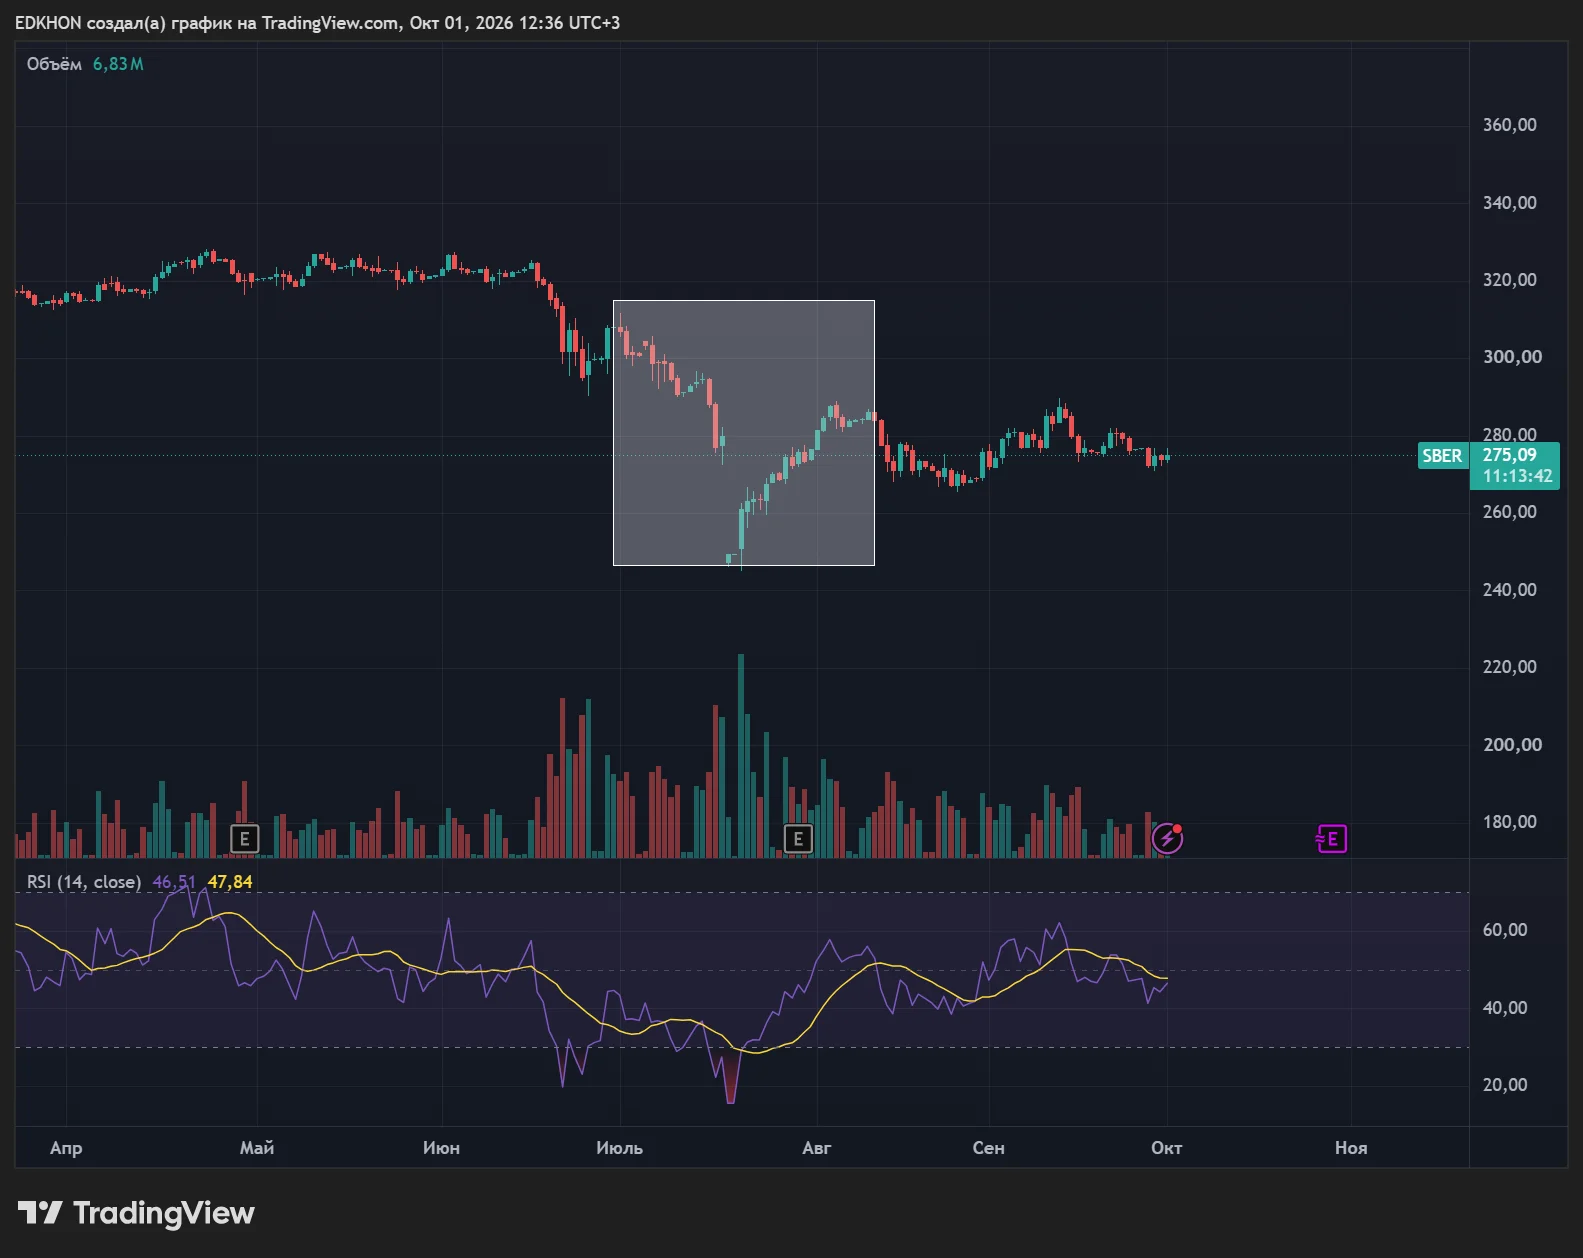Open the earnings E marker near Авг
Viewport: 1583px width, 1258px height.
[797, 839]
